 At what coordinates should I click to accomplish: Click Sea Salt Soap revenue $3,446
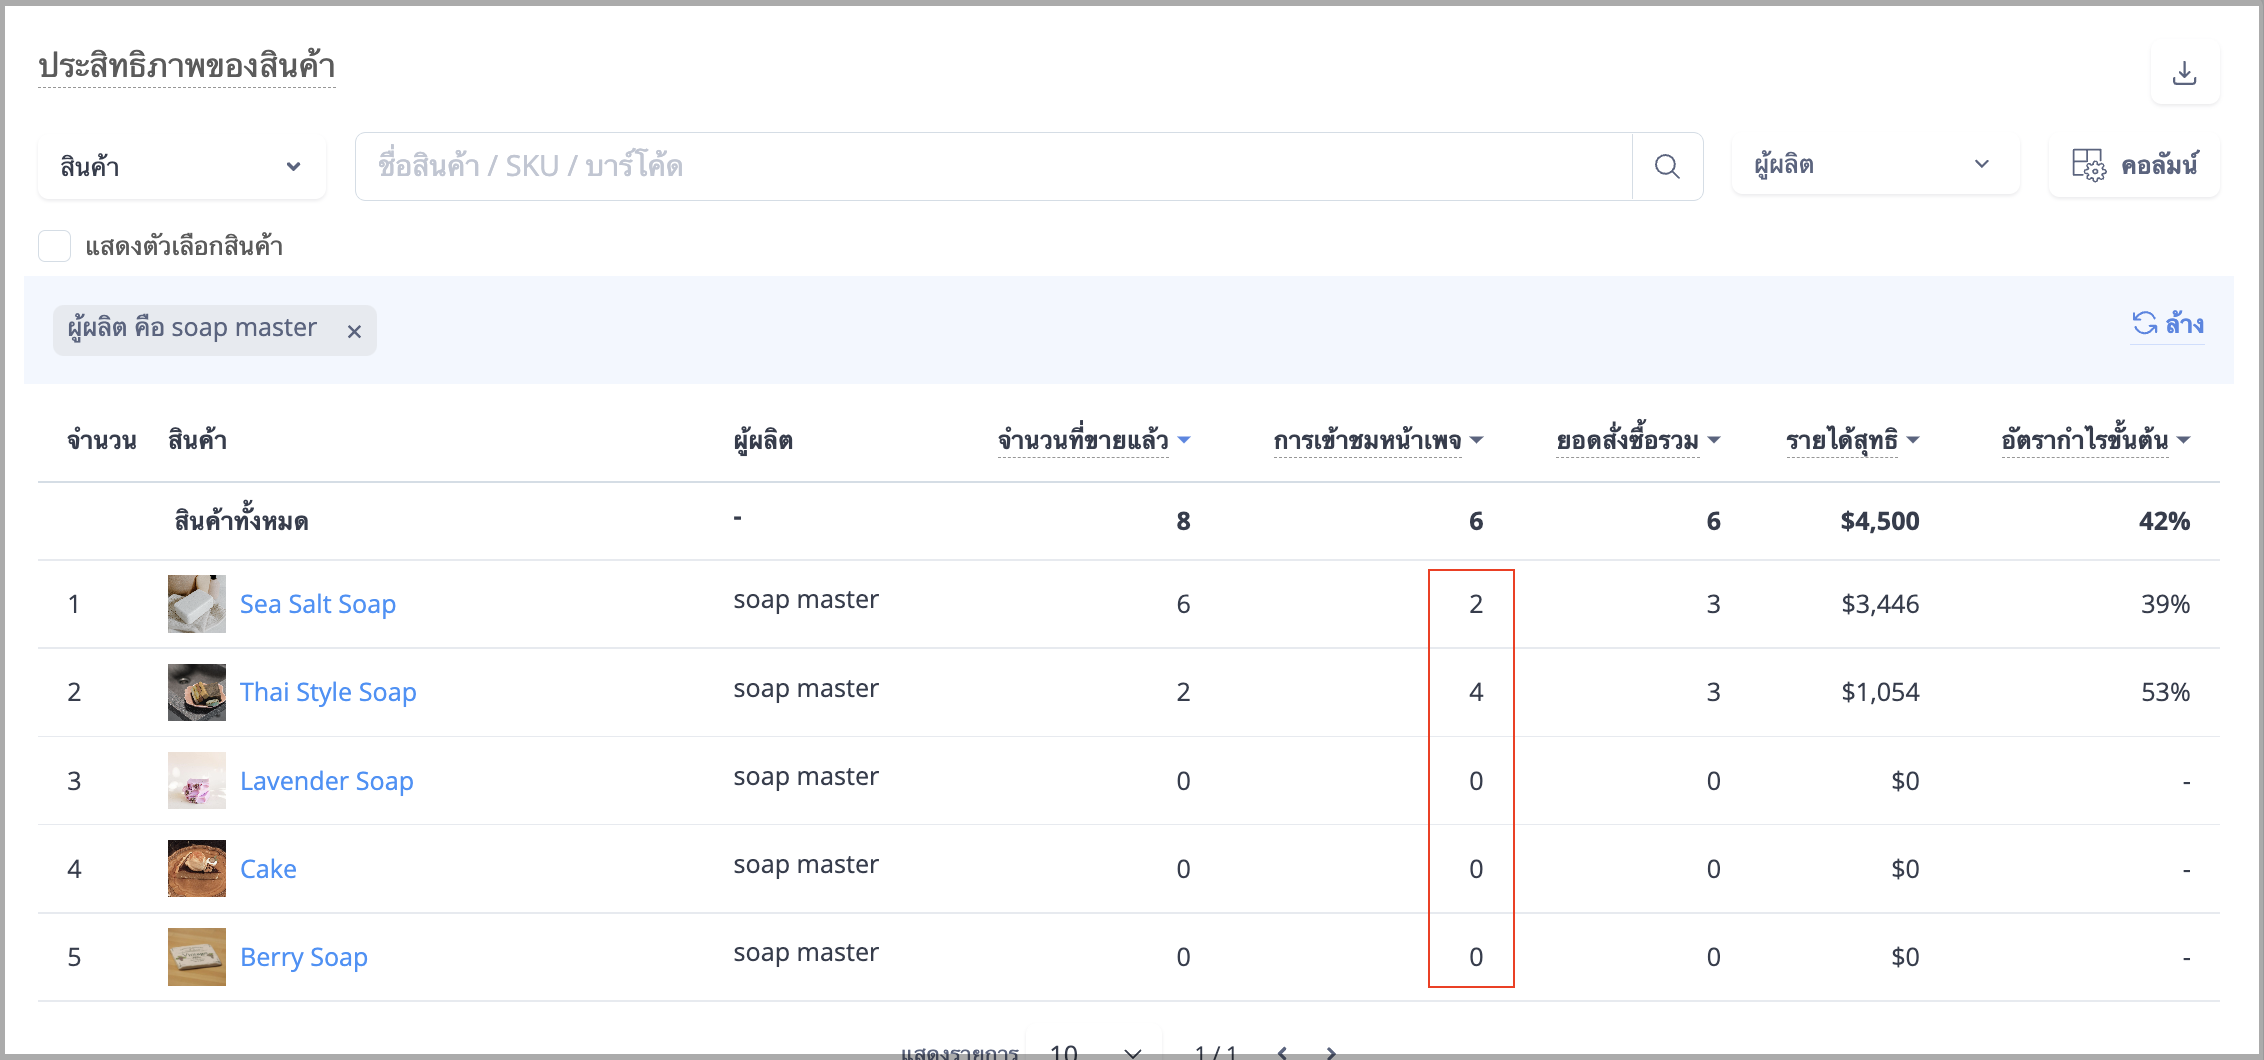(x=1880, y=604)
